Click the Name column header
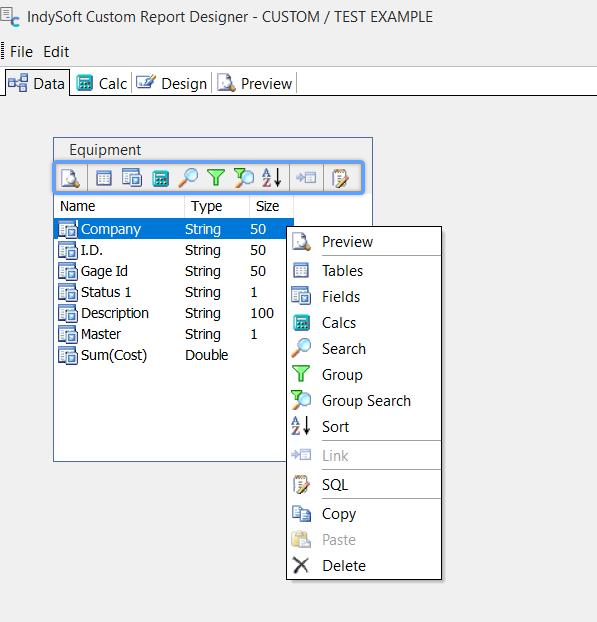The height and width of the screenshot is (622, 597). click(119, 206)
